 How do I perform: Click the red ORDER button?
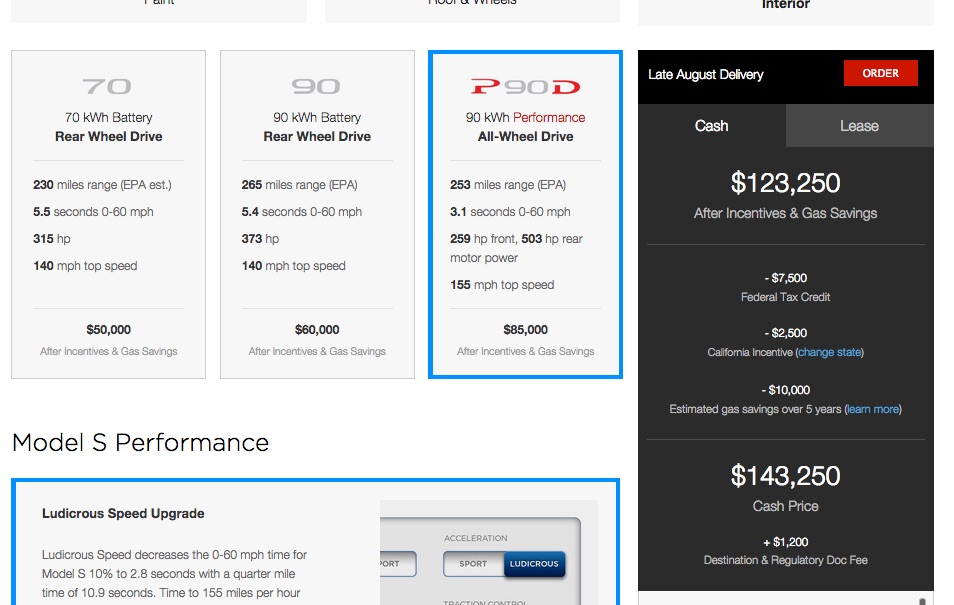880,73
